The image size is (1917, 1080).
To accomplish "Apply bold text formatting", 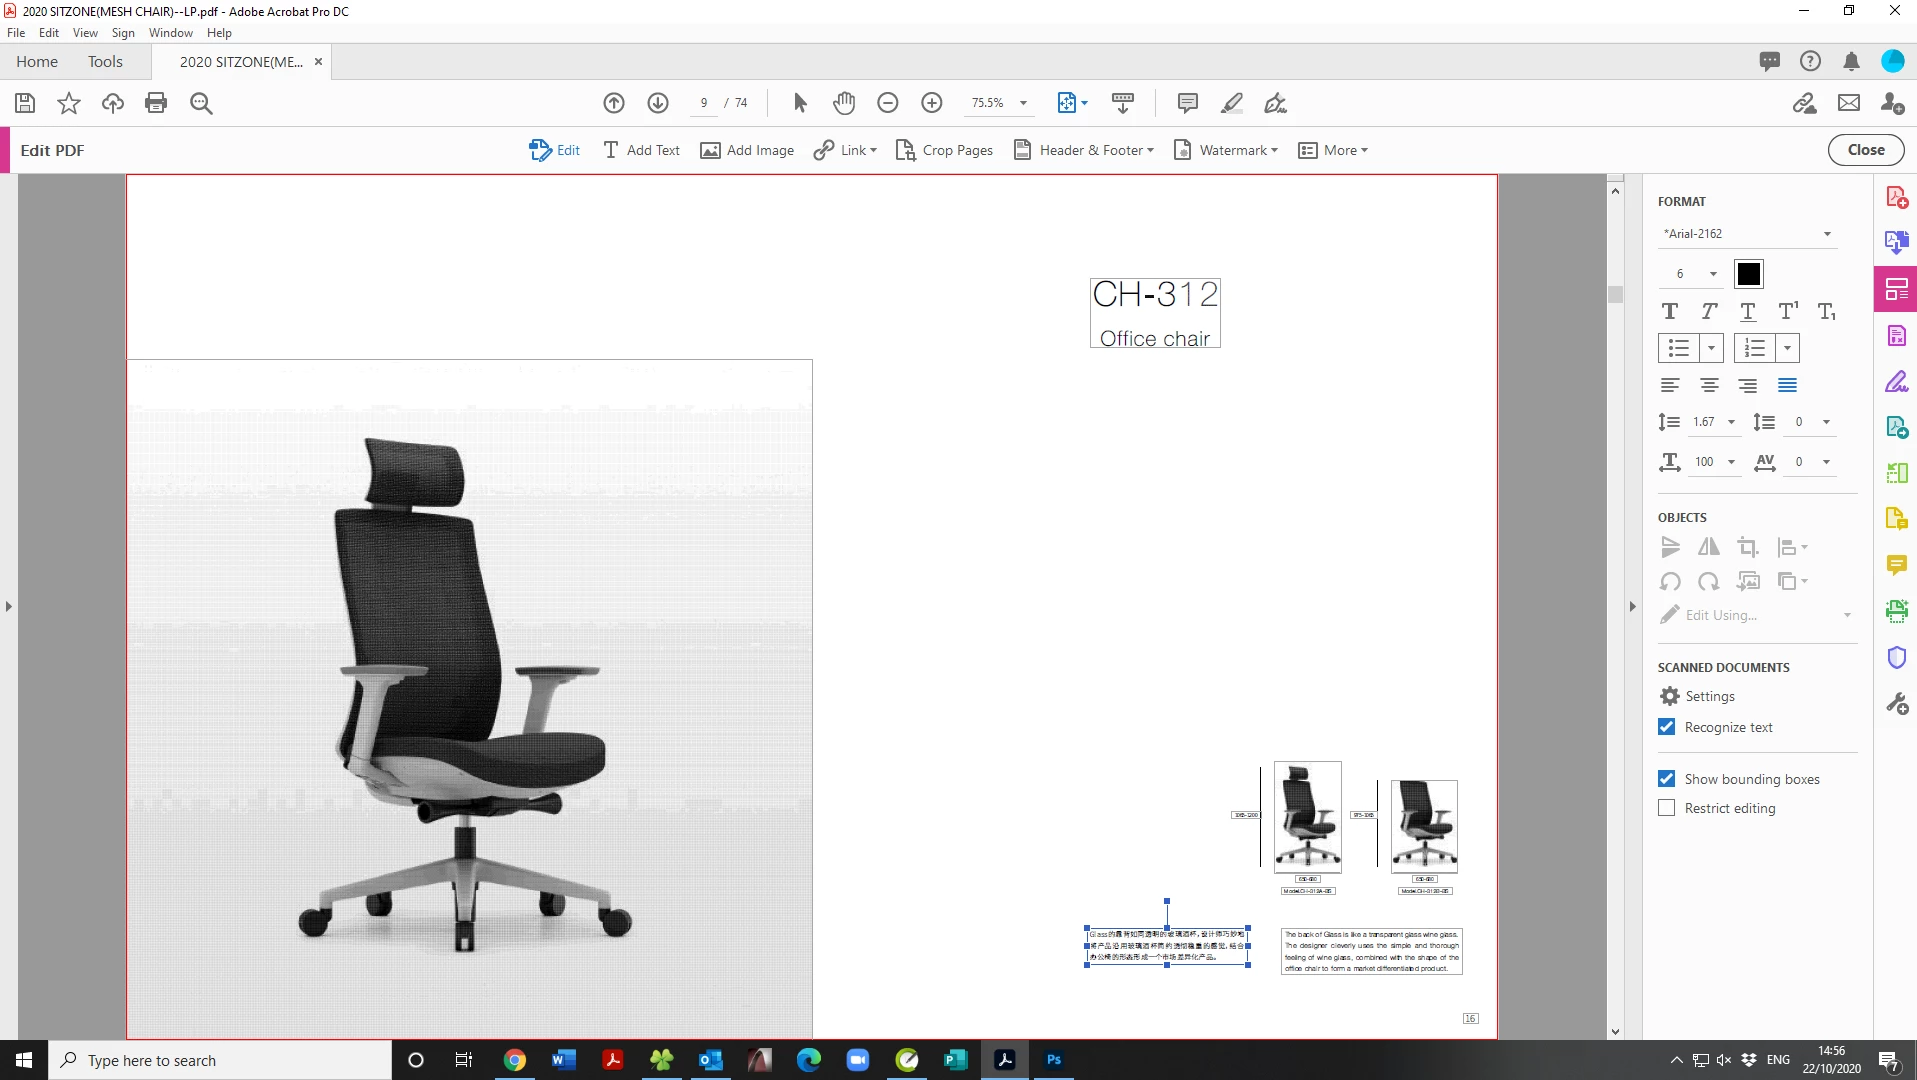I will 1670,312.
